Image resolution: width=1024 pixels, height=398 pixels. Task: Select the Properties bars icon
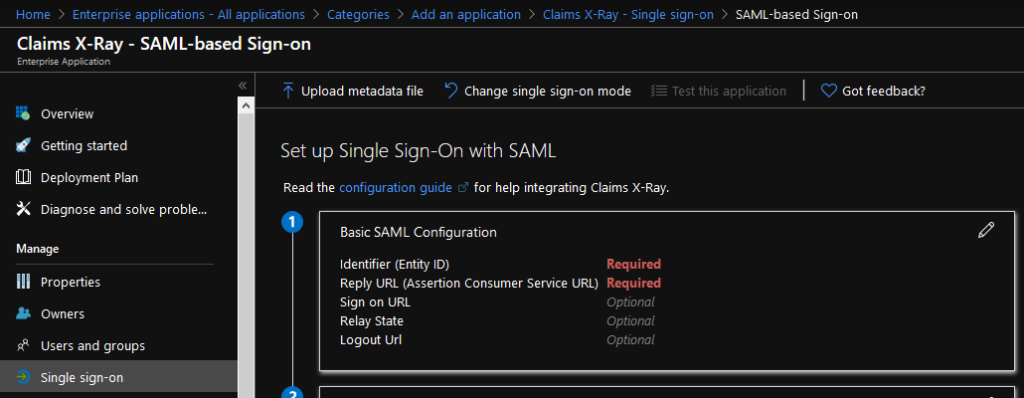coord(23,282)
